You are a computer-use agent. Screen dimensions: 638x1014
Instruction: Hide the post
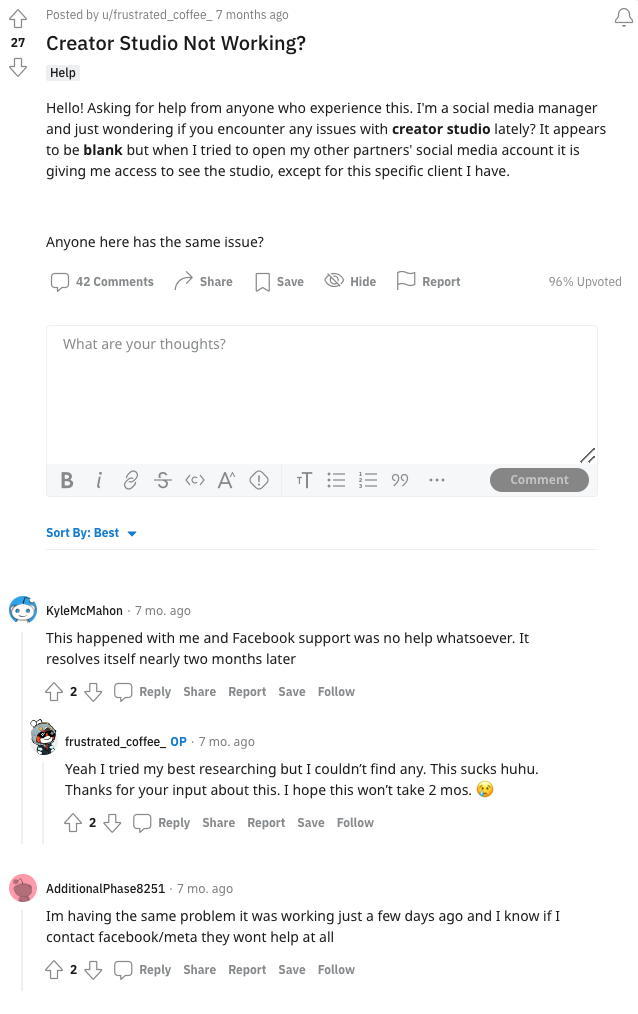[x=350, y=281]
